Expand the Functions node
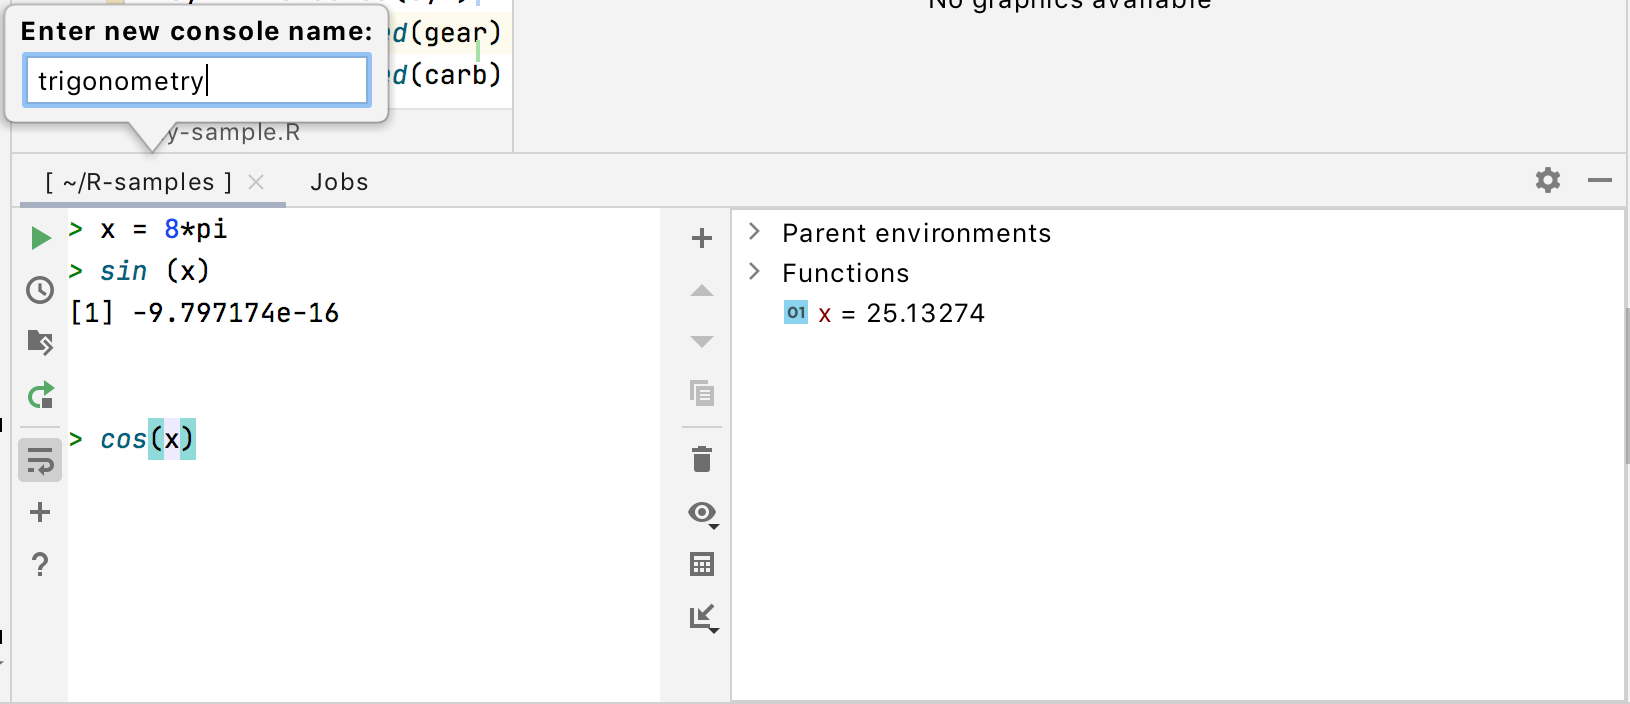The width and height of the screenshot is (1630, 704). [755, 272]
